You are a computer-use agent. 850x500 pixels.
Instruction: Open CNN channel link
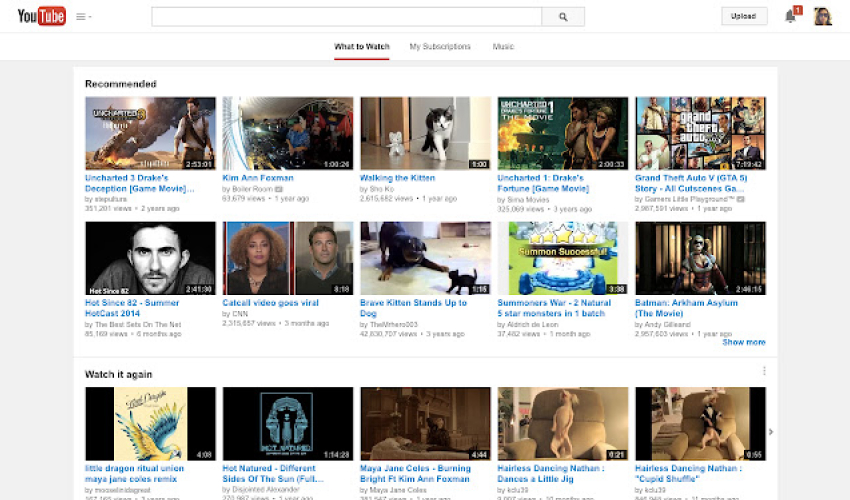coord(240,314)
